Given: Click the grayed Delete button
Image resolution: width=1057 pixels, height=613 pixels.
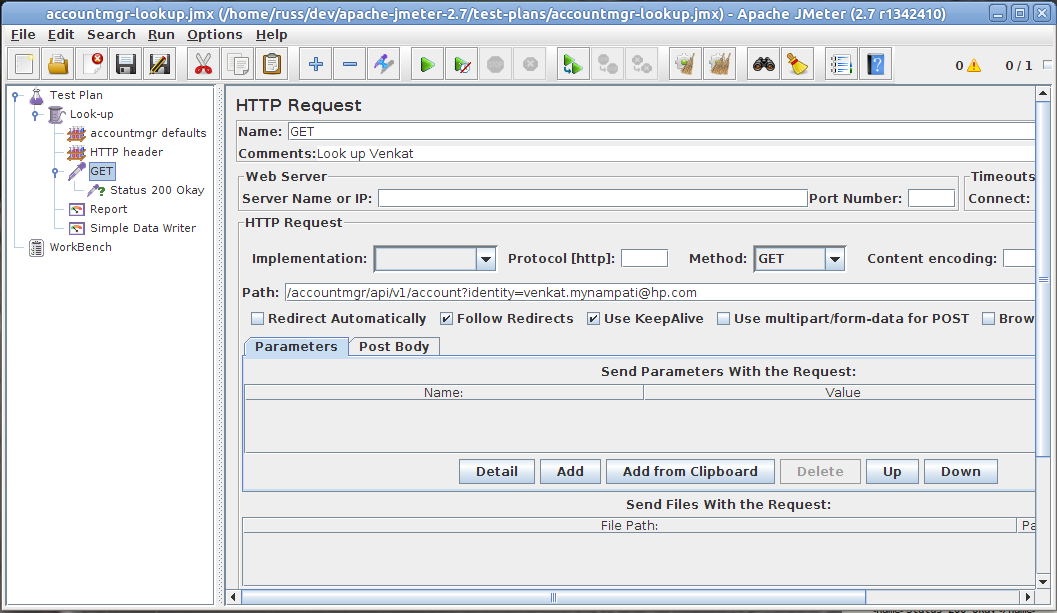Looking at the screenshot, I should (x=820, y=471).
